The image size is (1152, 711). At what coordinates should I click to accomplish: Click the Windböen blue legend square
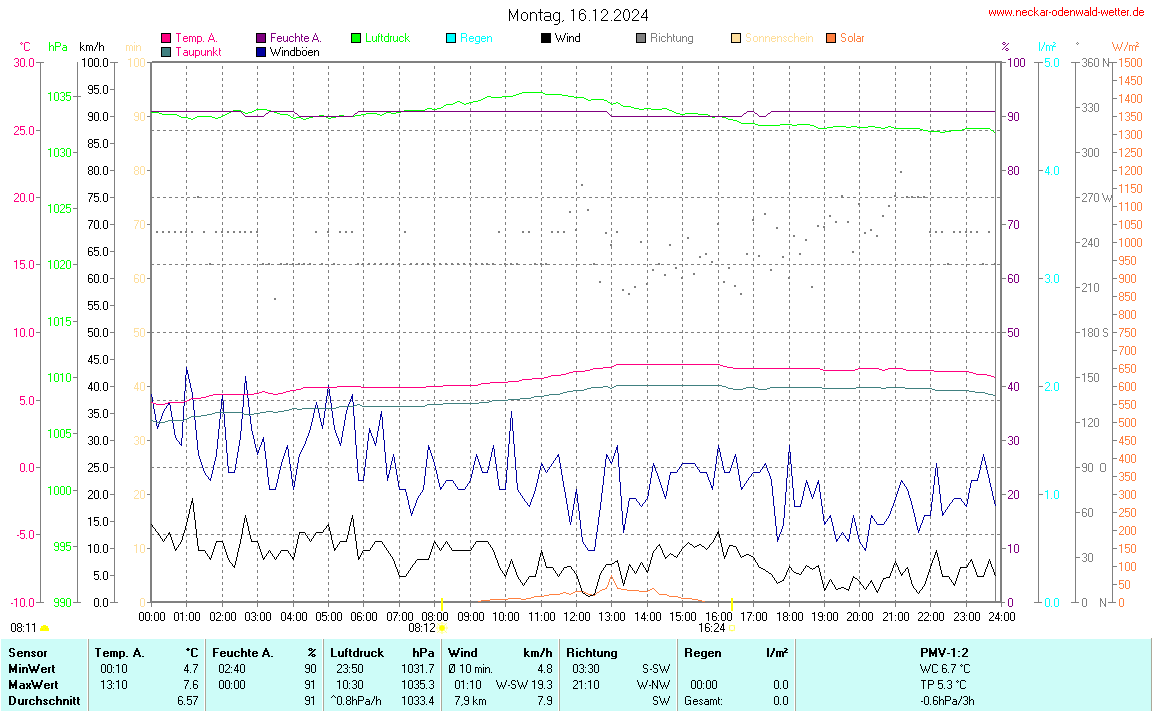coord(261,52)
